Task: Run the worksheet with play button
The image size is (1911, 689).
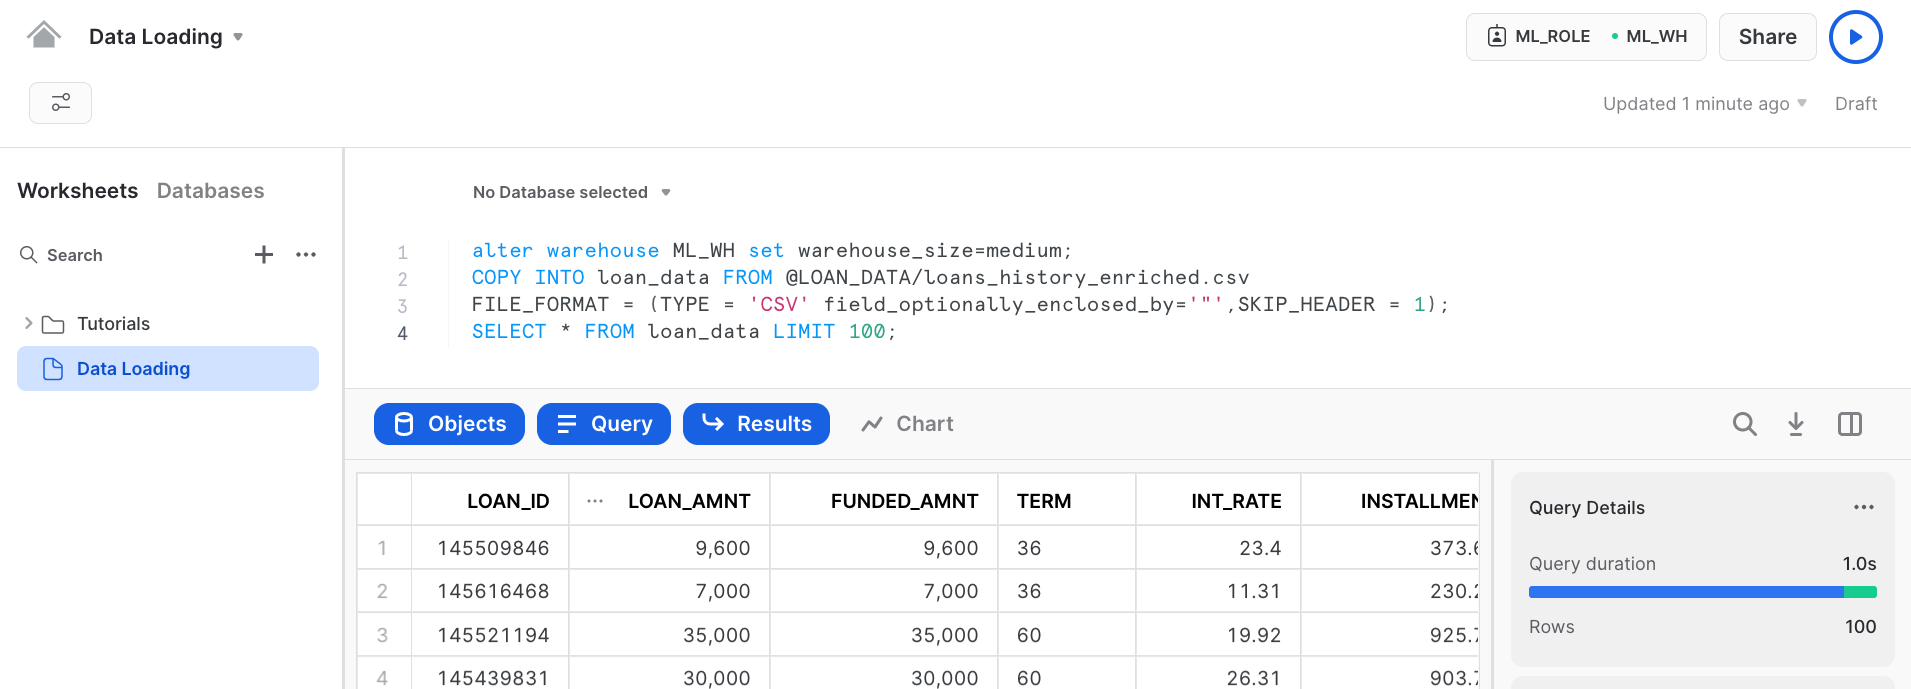Action: (x=1855, y=37)
